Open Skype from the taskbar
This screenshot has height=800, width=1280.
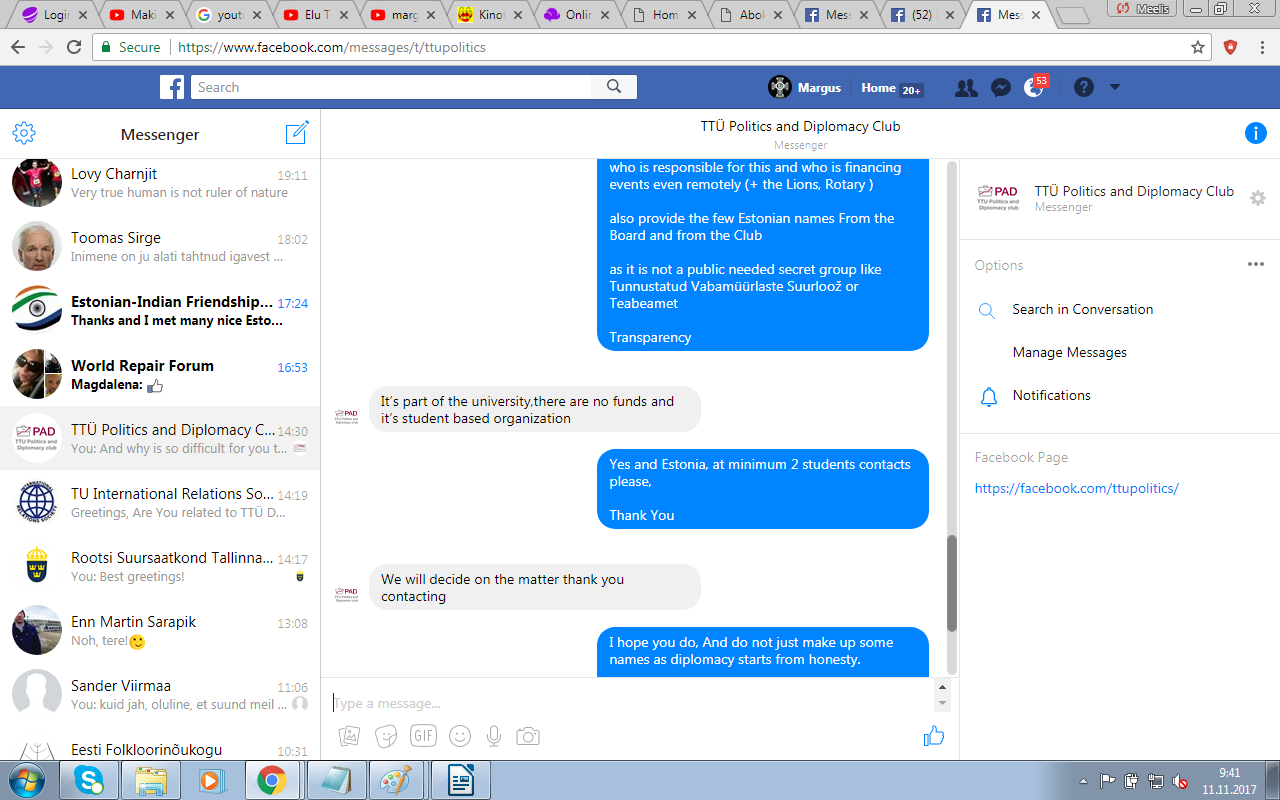[x=87, y=780]
